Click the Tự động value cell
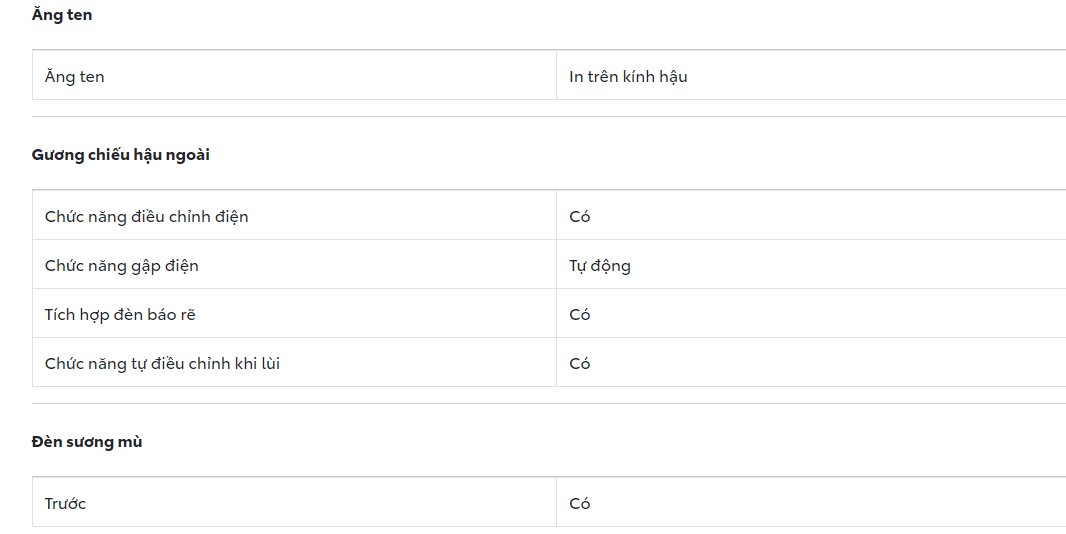This screenshot has height=534, width=1066. (600, 265)
